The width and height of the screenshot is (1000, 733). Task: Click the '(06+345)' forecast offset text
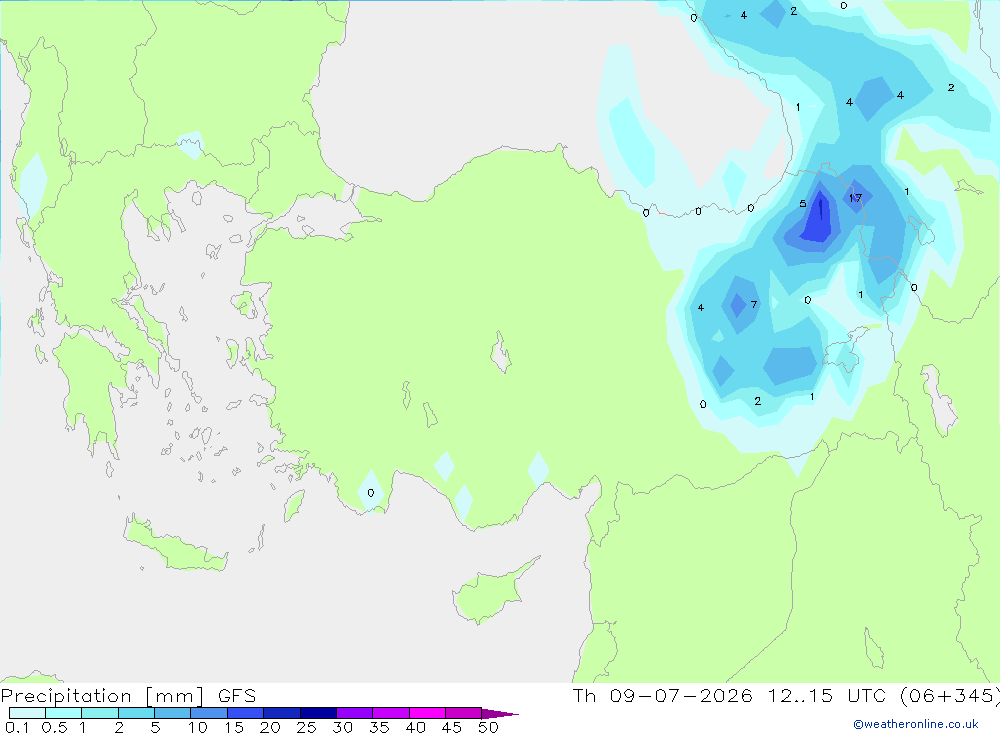pos(950,695)
